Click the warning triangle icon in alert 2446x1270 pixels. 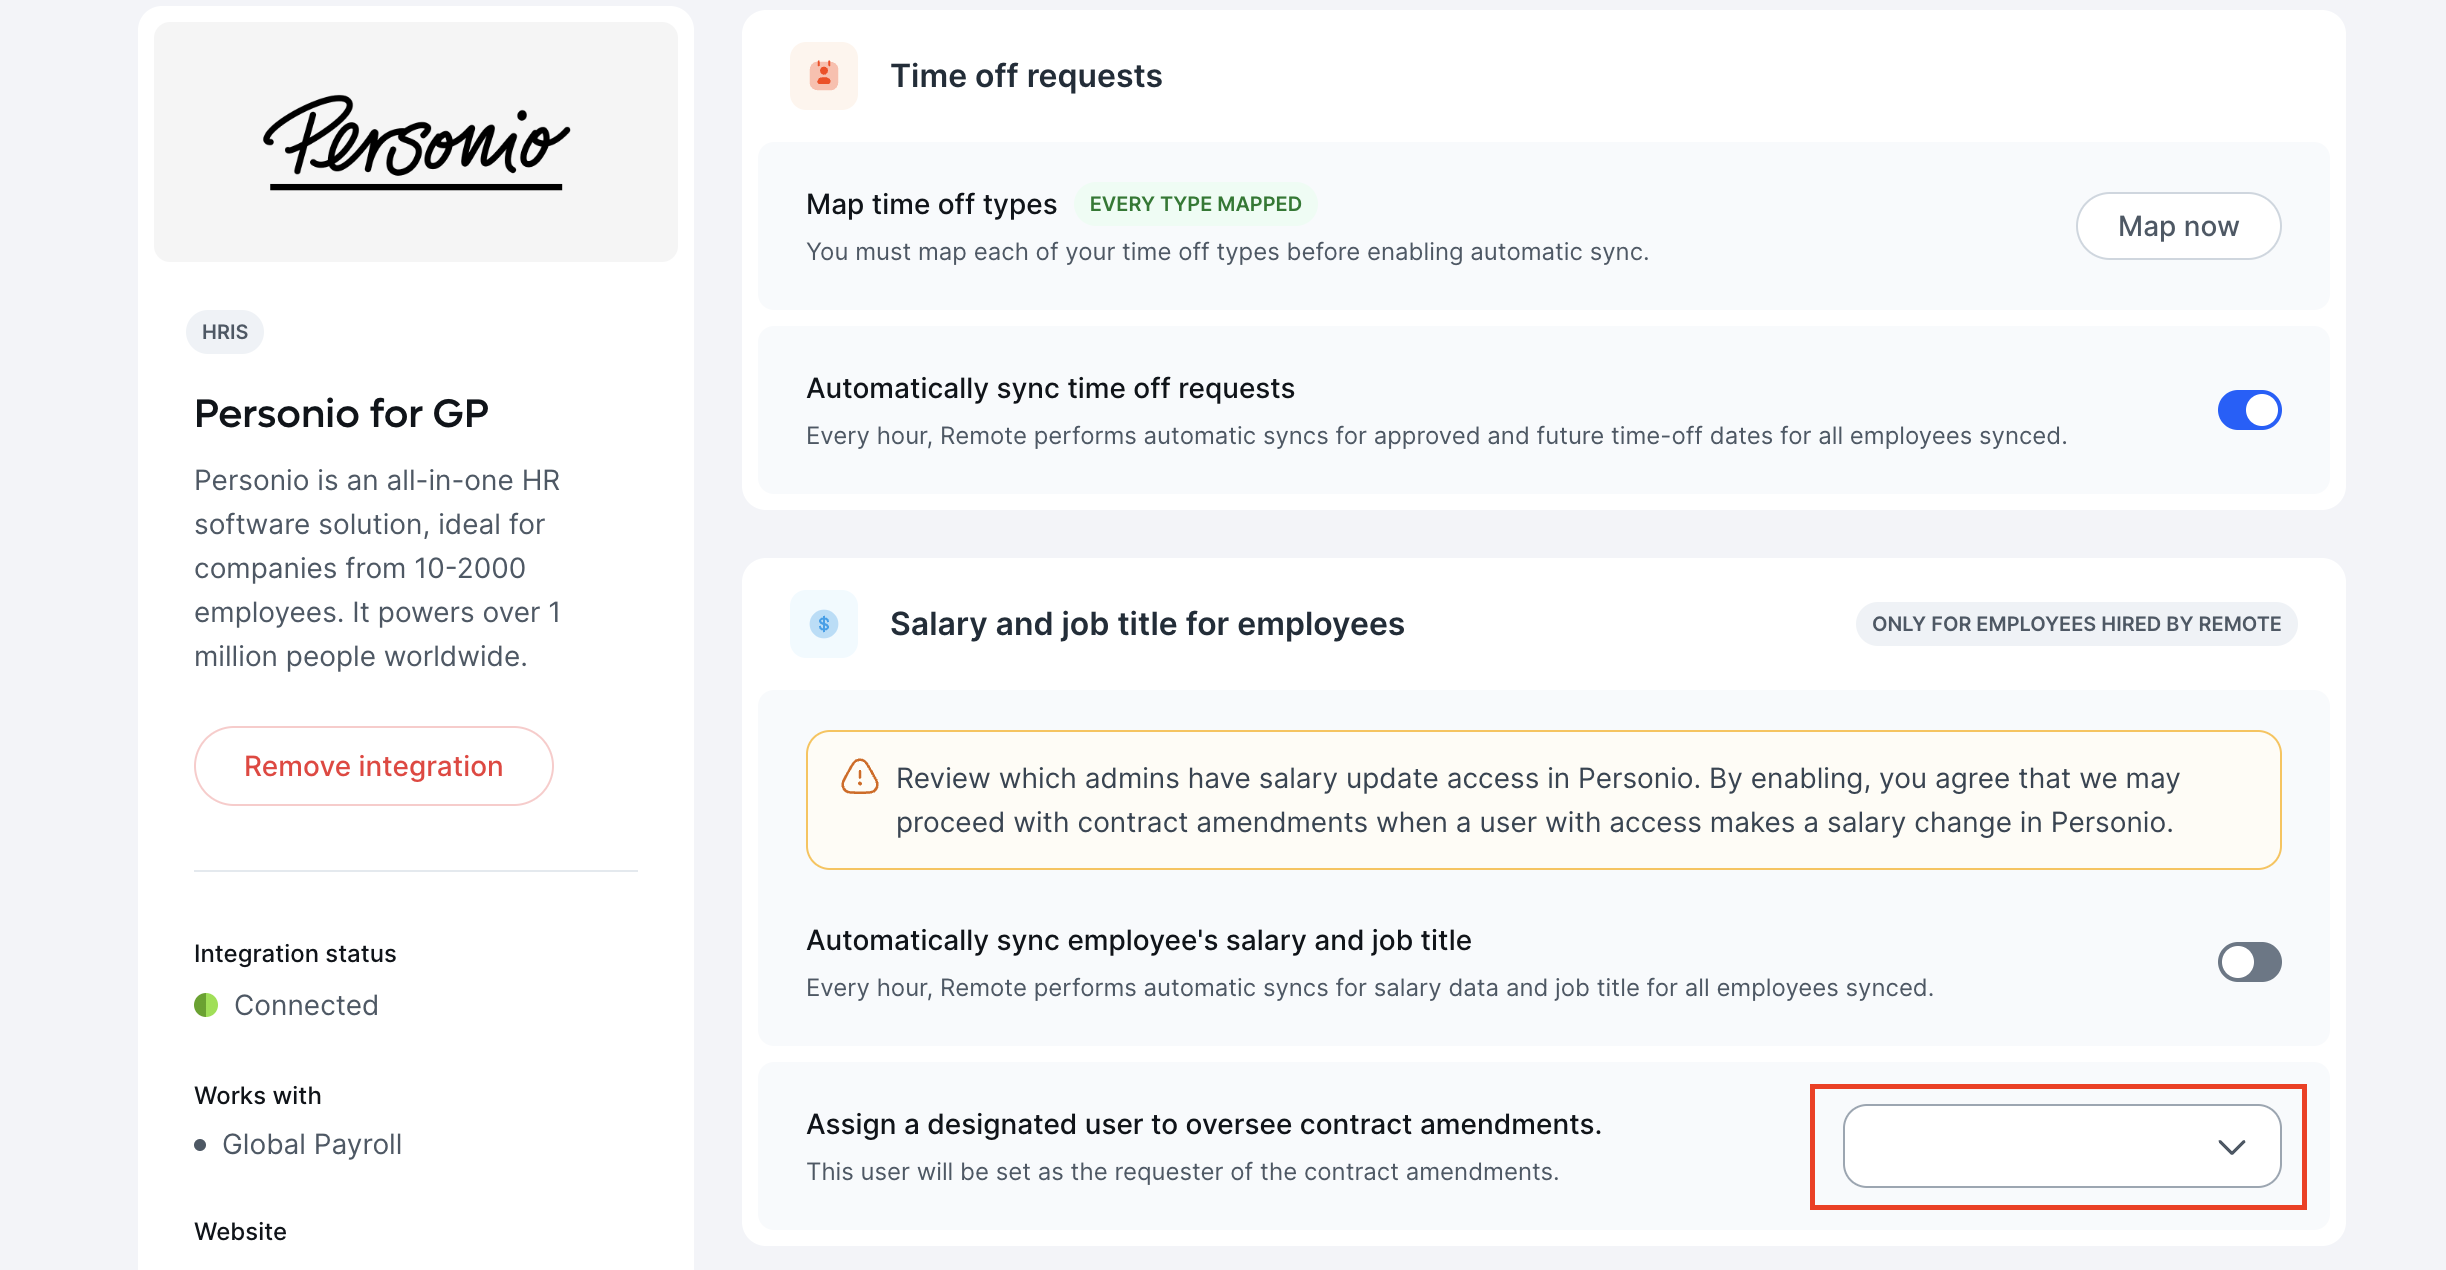(x=859, y=777)
